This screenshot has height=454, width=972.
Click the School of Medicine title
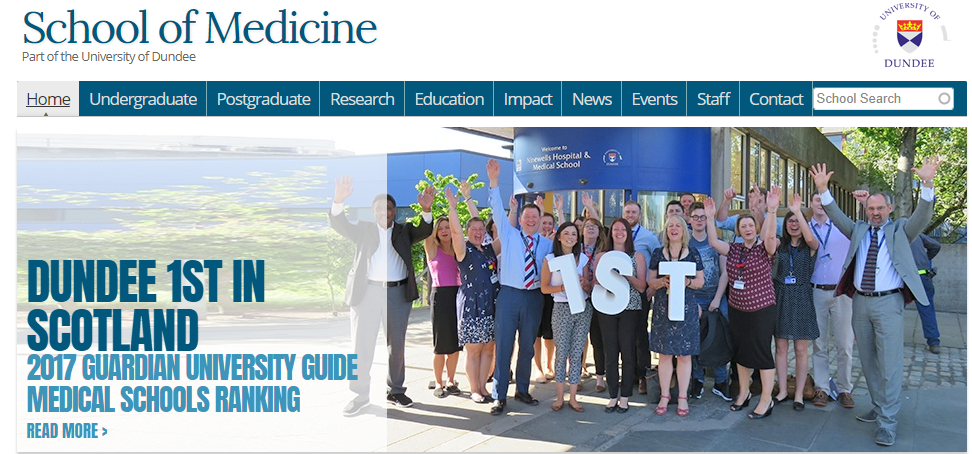click(200, 27)
